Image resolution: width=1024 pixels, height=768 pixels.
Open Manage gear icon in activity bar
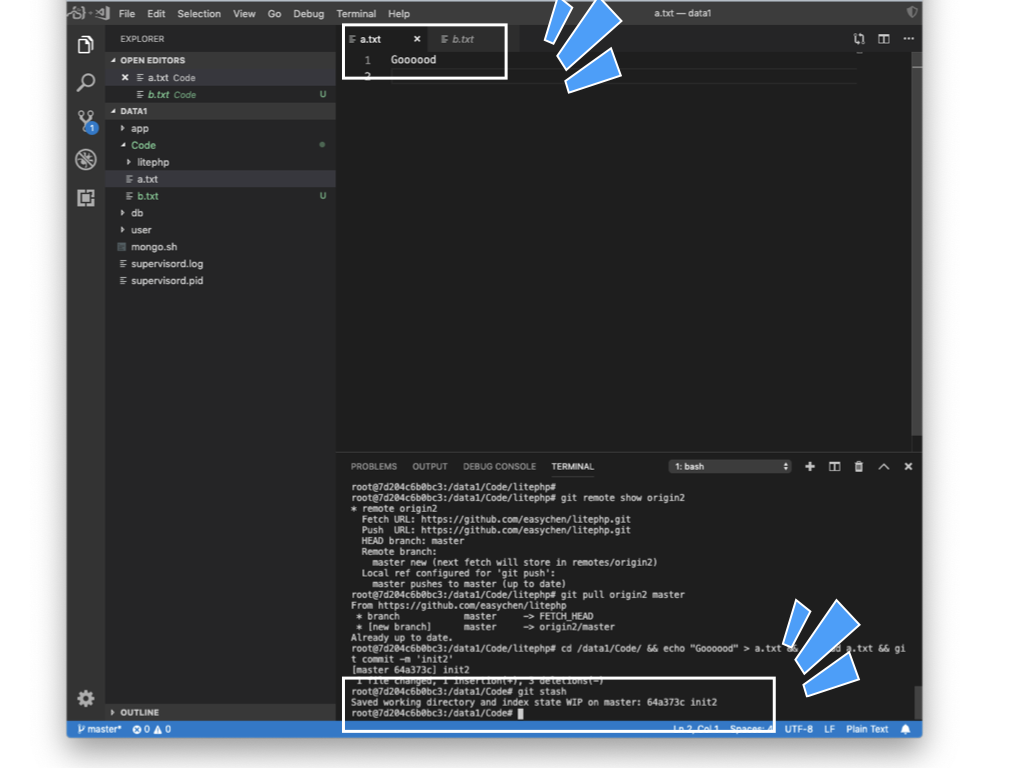pos(86,698)
